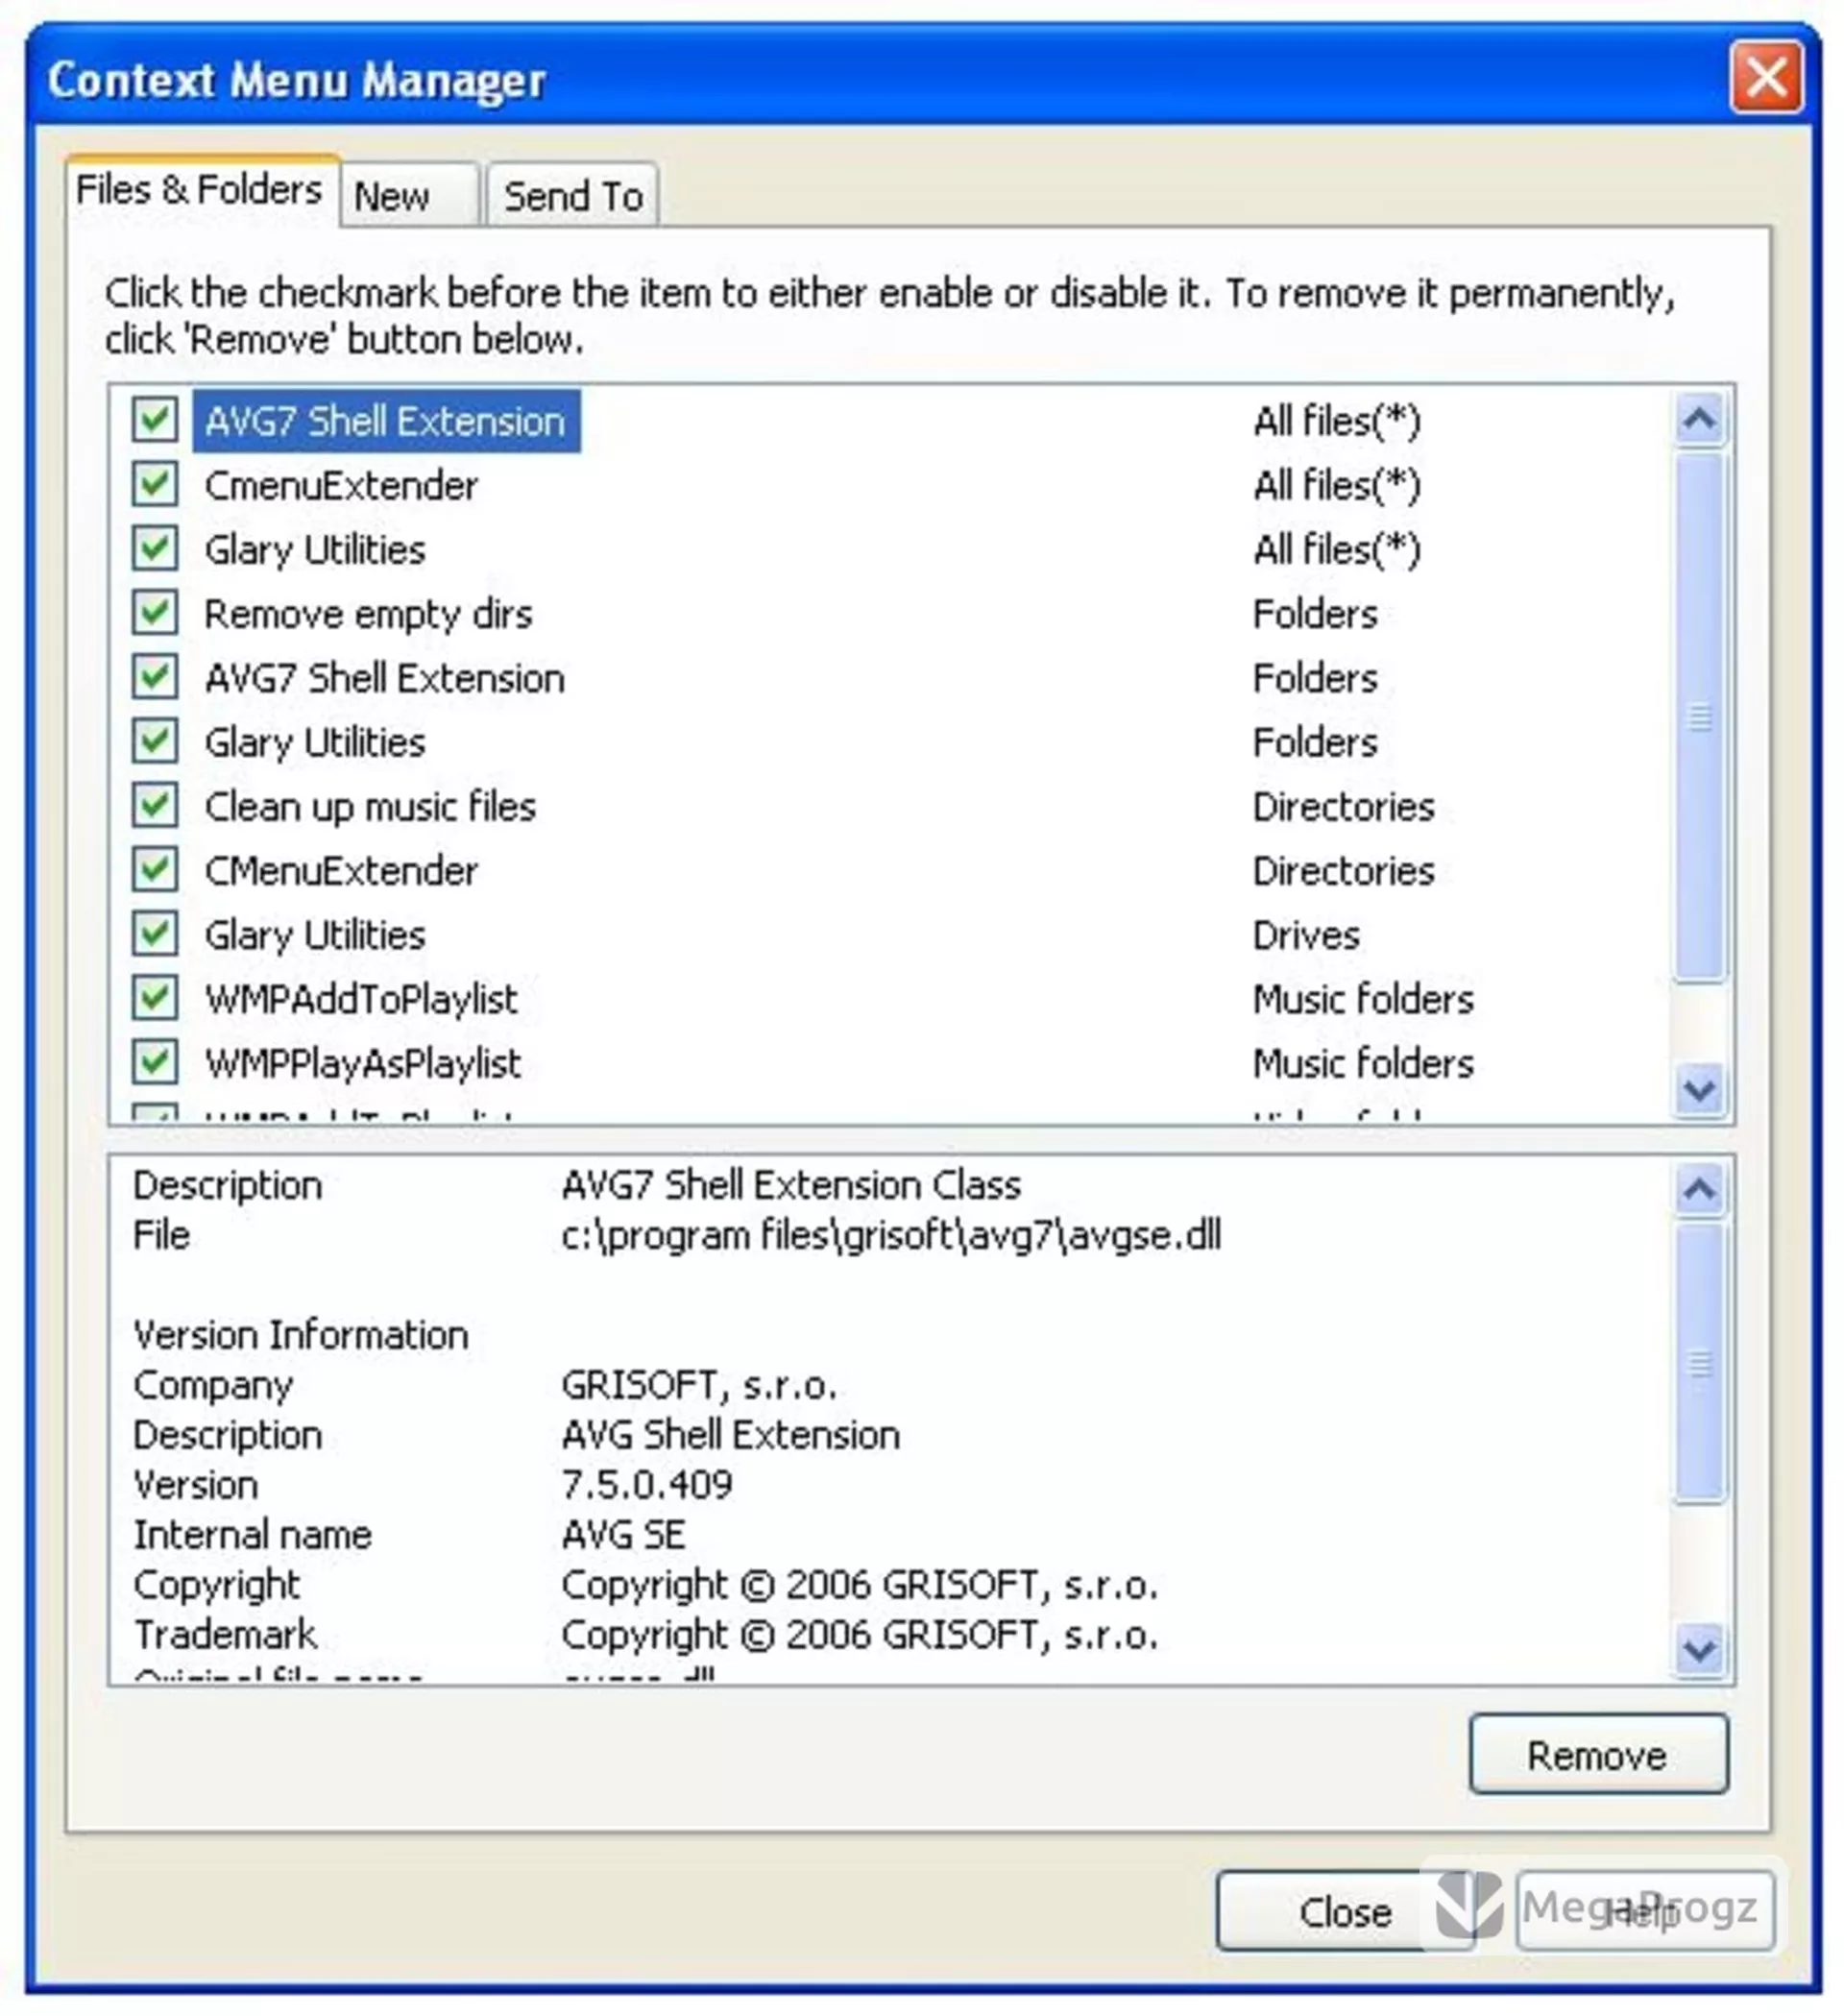
Task: Disable the Remove empty dirs checkbox
Action: tap(155, 613)
